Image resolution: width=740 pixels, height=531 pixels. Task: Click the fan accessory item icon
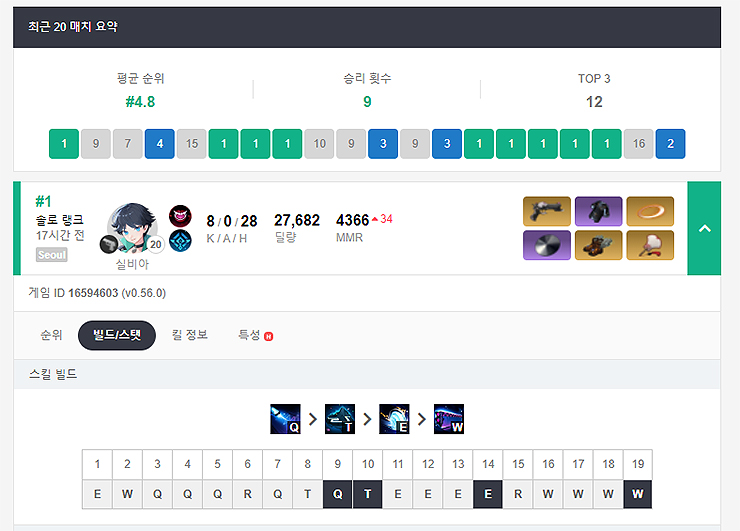650,245
